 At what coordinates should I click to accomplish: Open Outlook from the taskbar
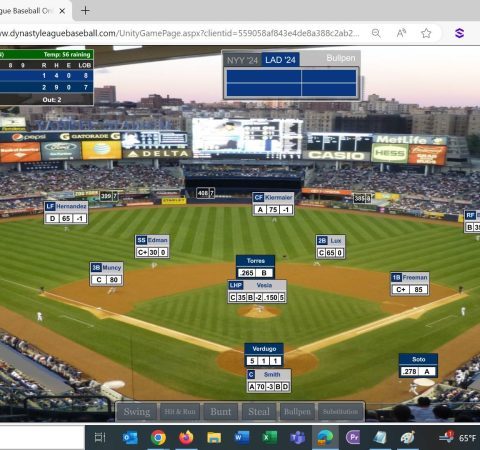(130, 438)
